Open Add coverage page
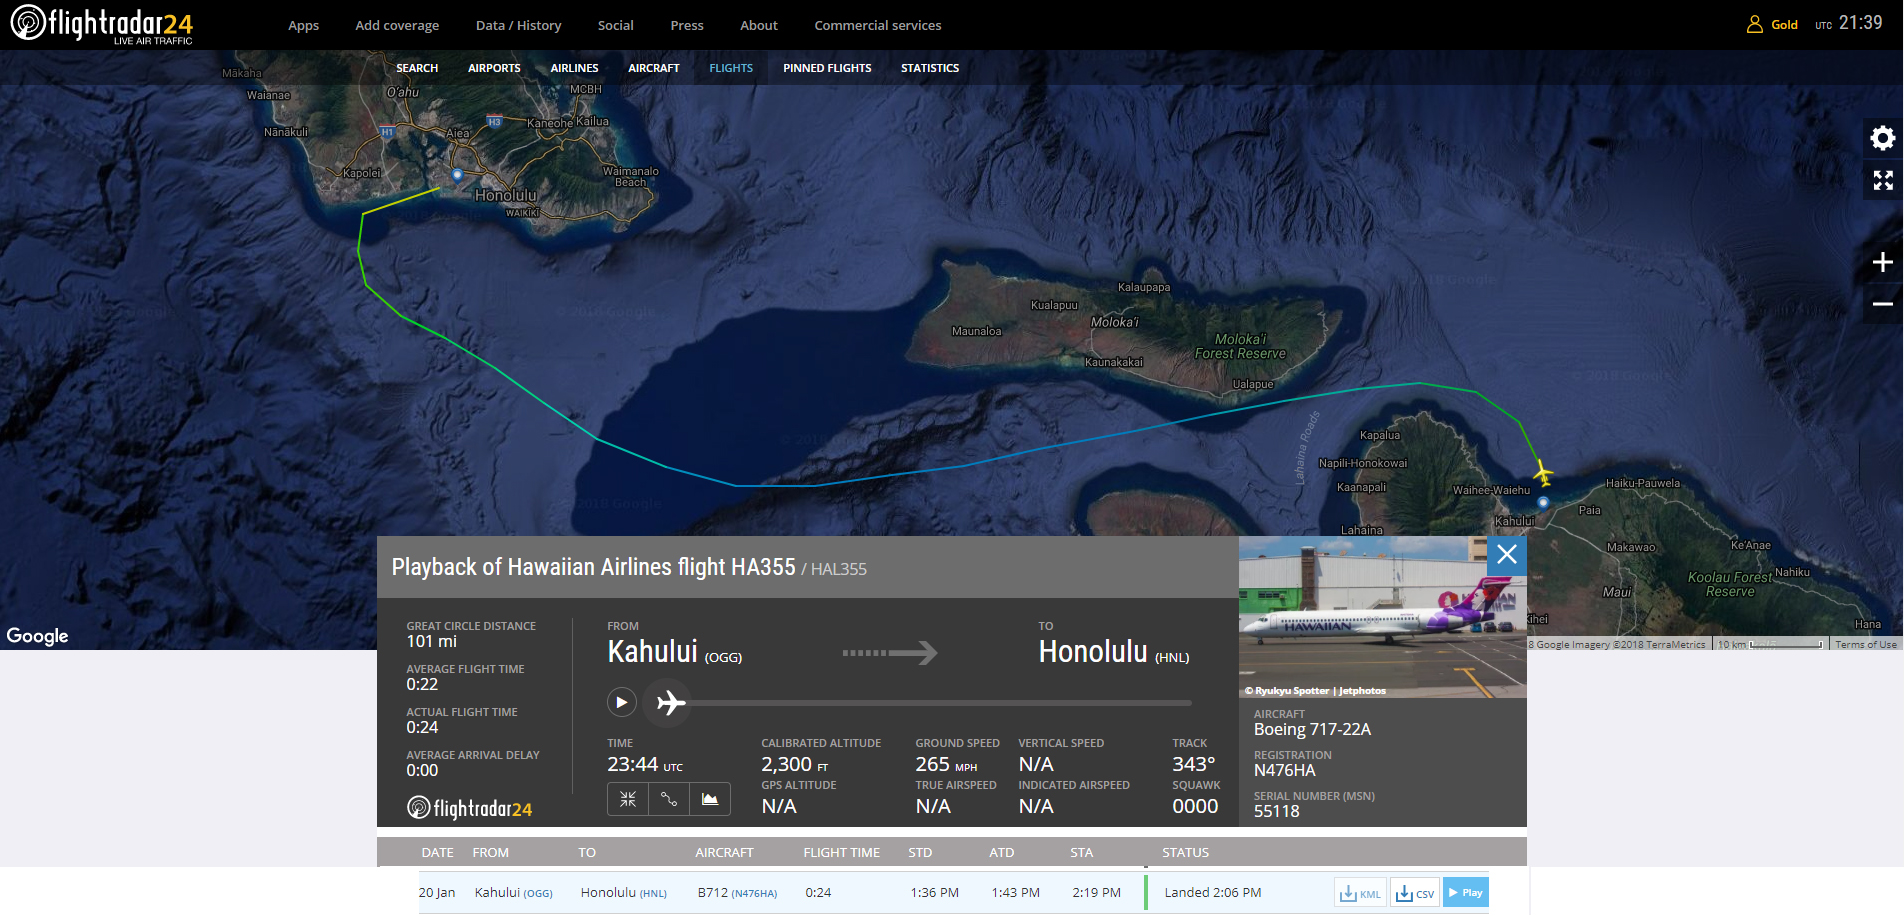1904x916 pixels. click(397, 25)
